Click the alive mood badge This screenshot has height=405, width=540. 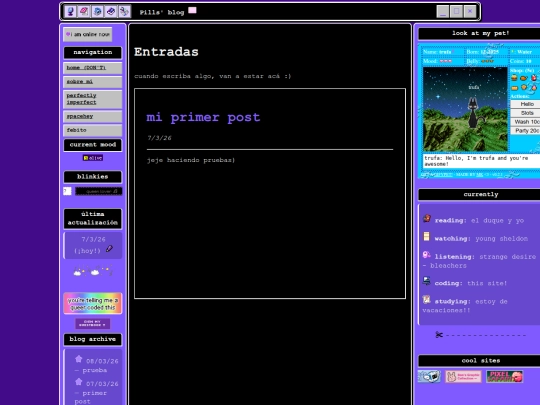point(93,158)
